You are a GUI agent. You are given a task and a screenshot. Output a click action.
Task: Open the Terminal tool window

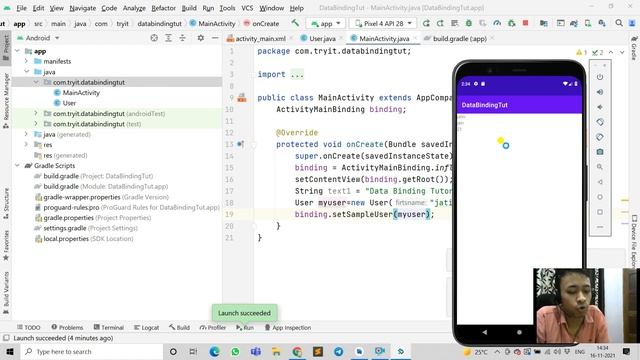(x=109, y=327)
